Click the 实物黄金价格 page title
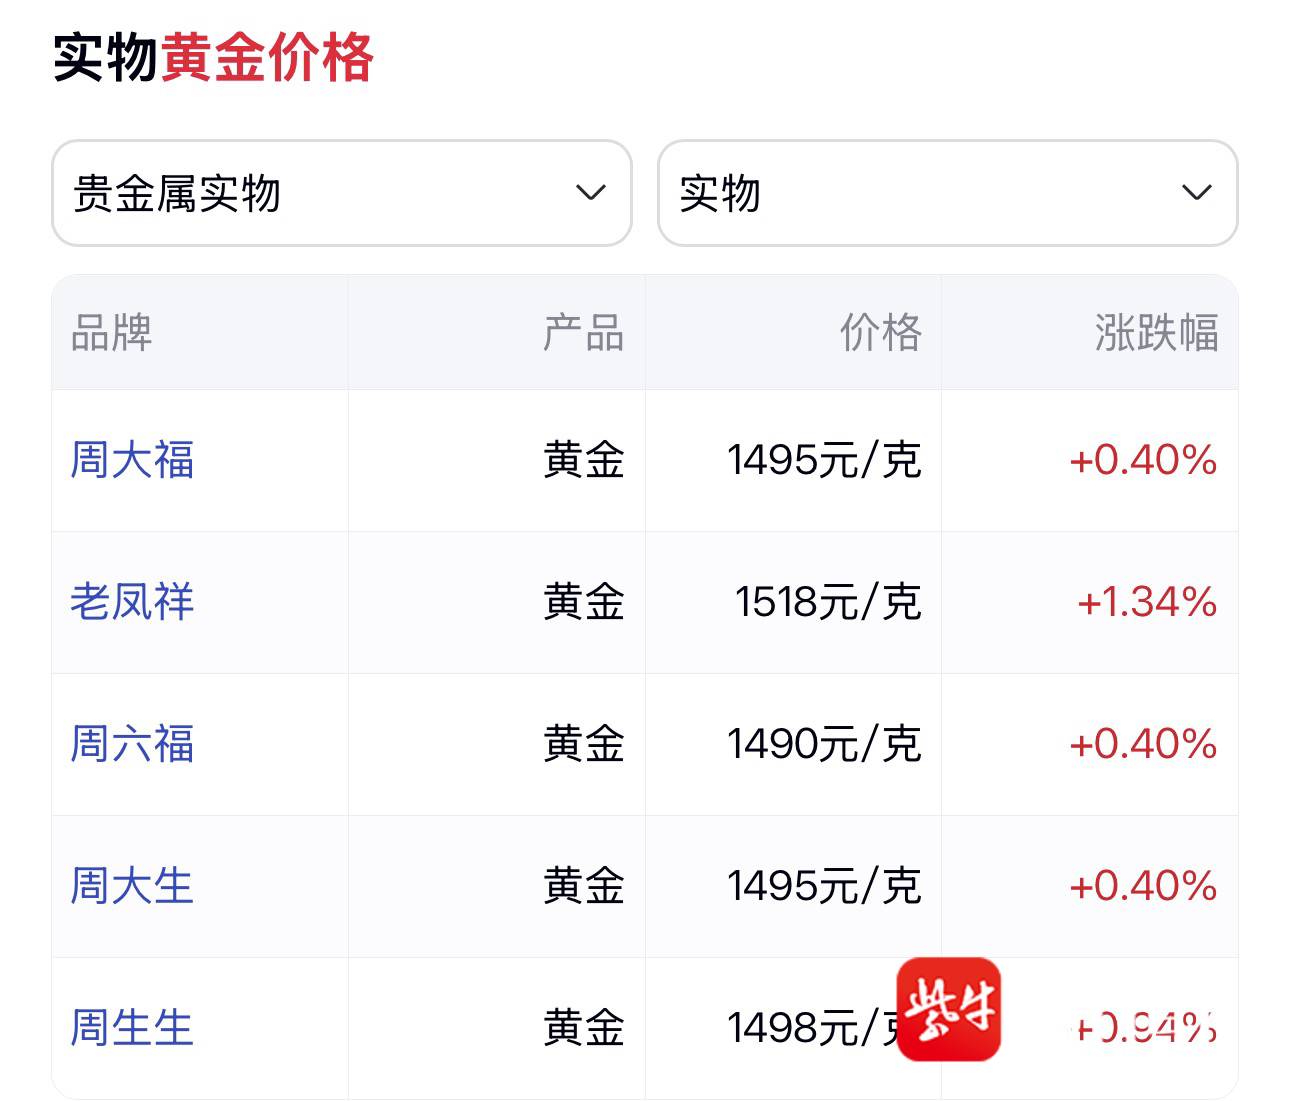Screen dimensions: 1290x1101 213,57
